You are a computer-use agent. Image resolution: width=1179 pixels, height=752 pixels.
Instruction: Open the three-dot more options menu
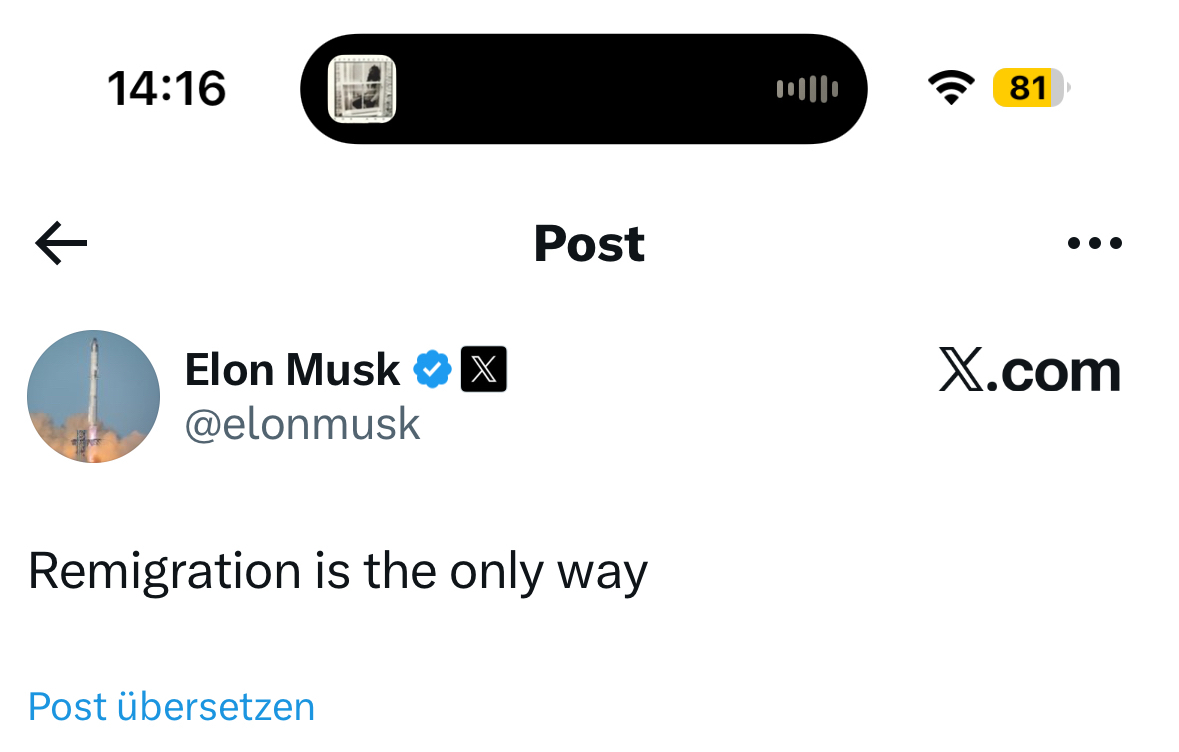click(1095, 243)
